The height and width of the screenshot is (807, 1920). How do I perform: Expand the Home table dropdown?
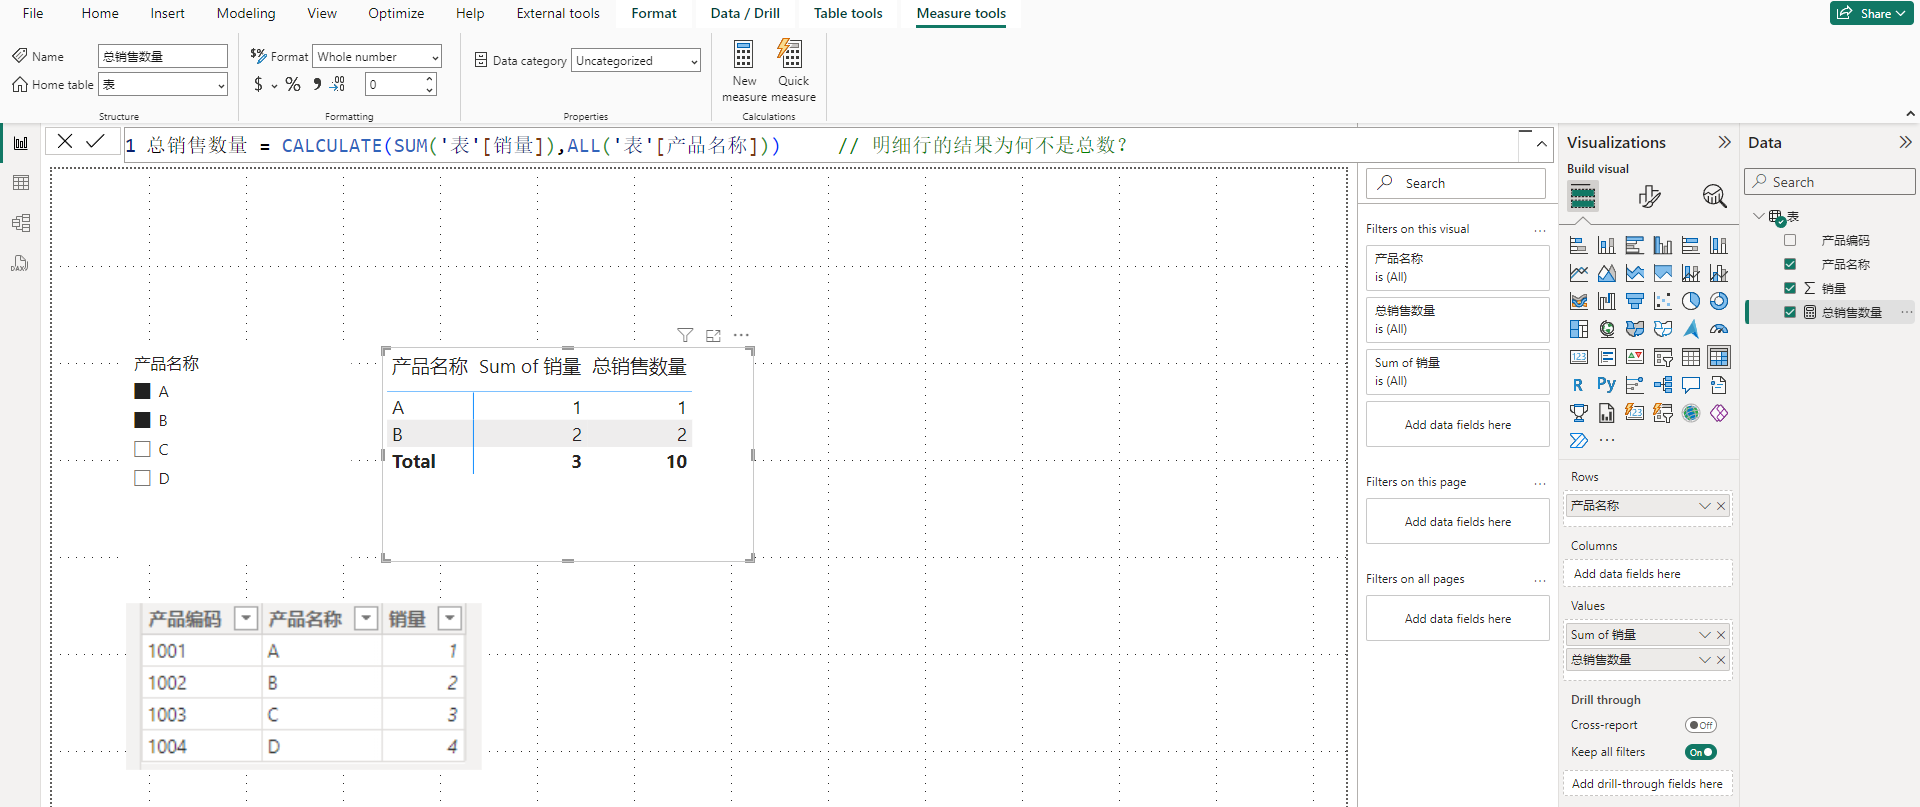pyautogui.click(x=163, y=85)
